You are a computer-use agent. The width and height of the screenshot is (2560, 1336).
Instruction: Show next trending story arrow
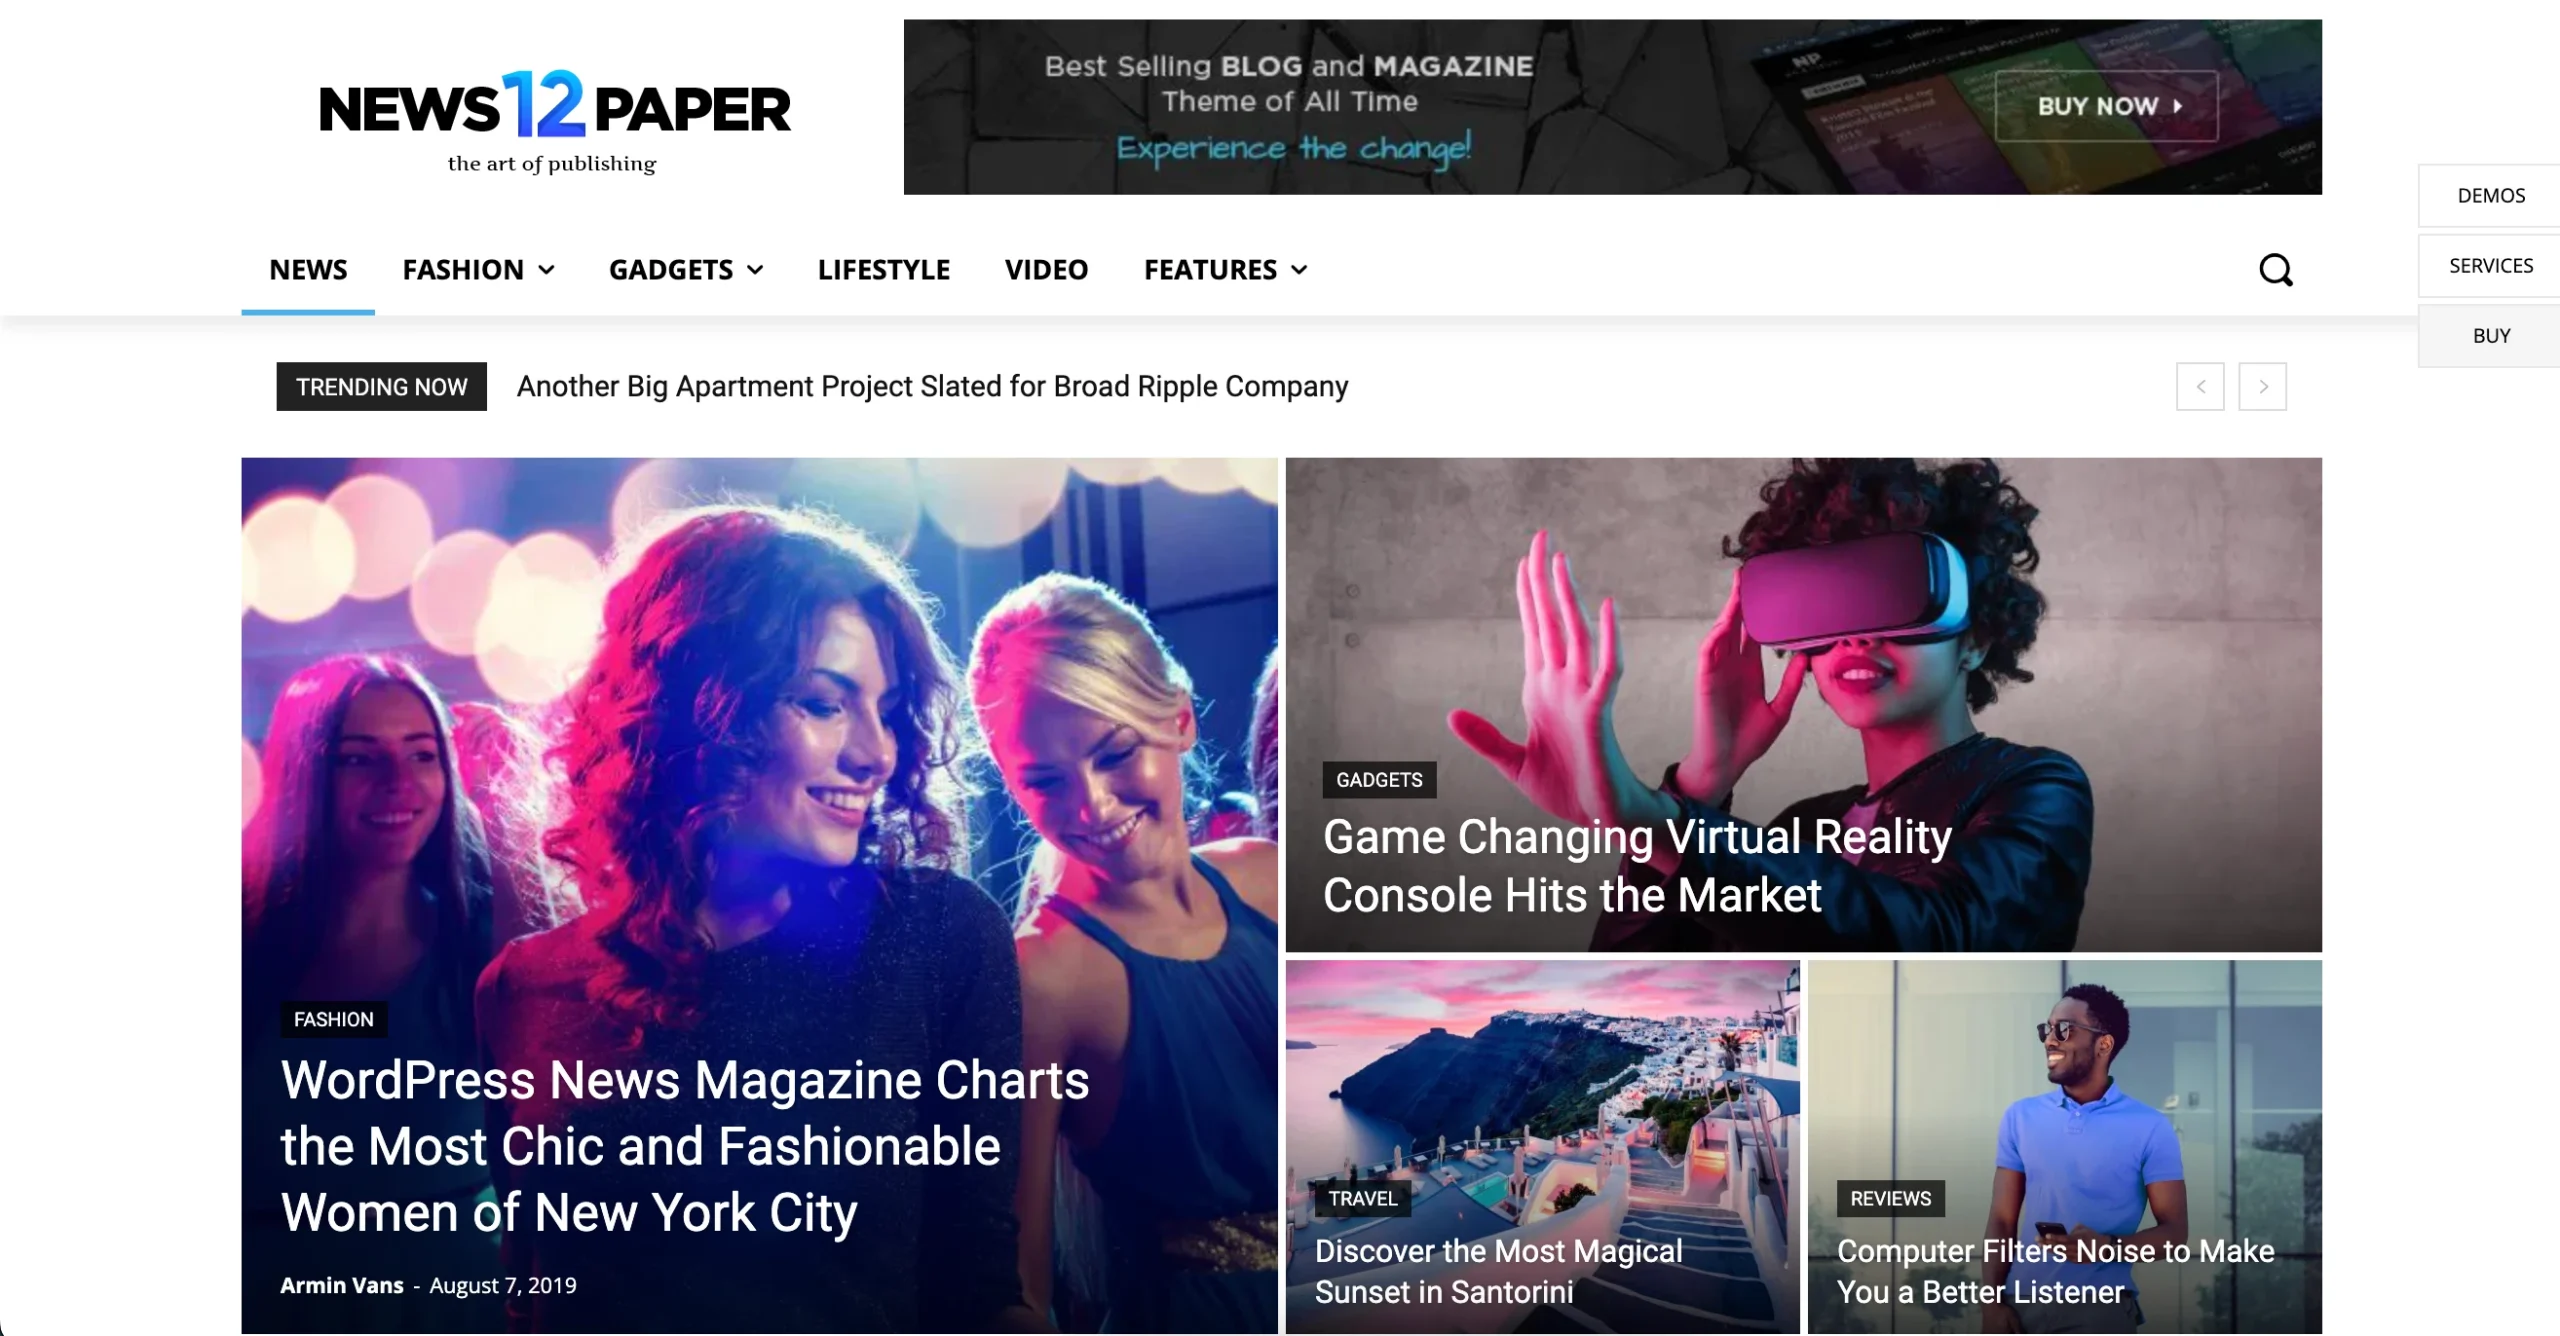coord(2263,386)
